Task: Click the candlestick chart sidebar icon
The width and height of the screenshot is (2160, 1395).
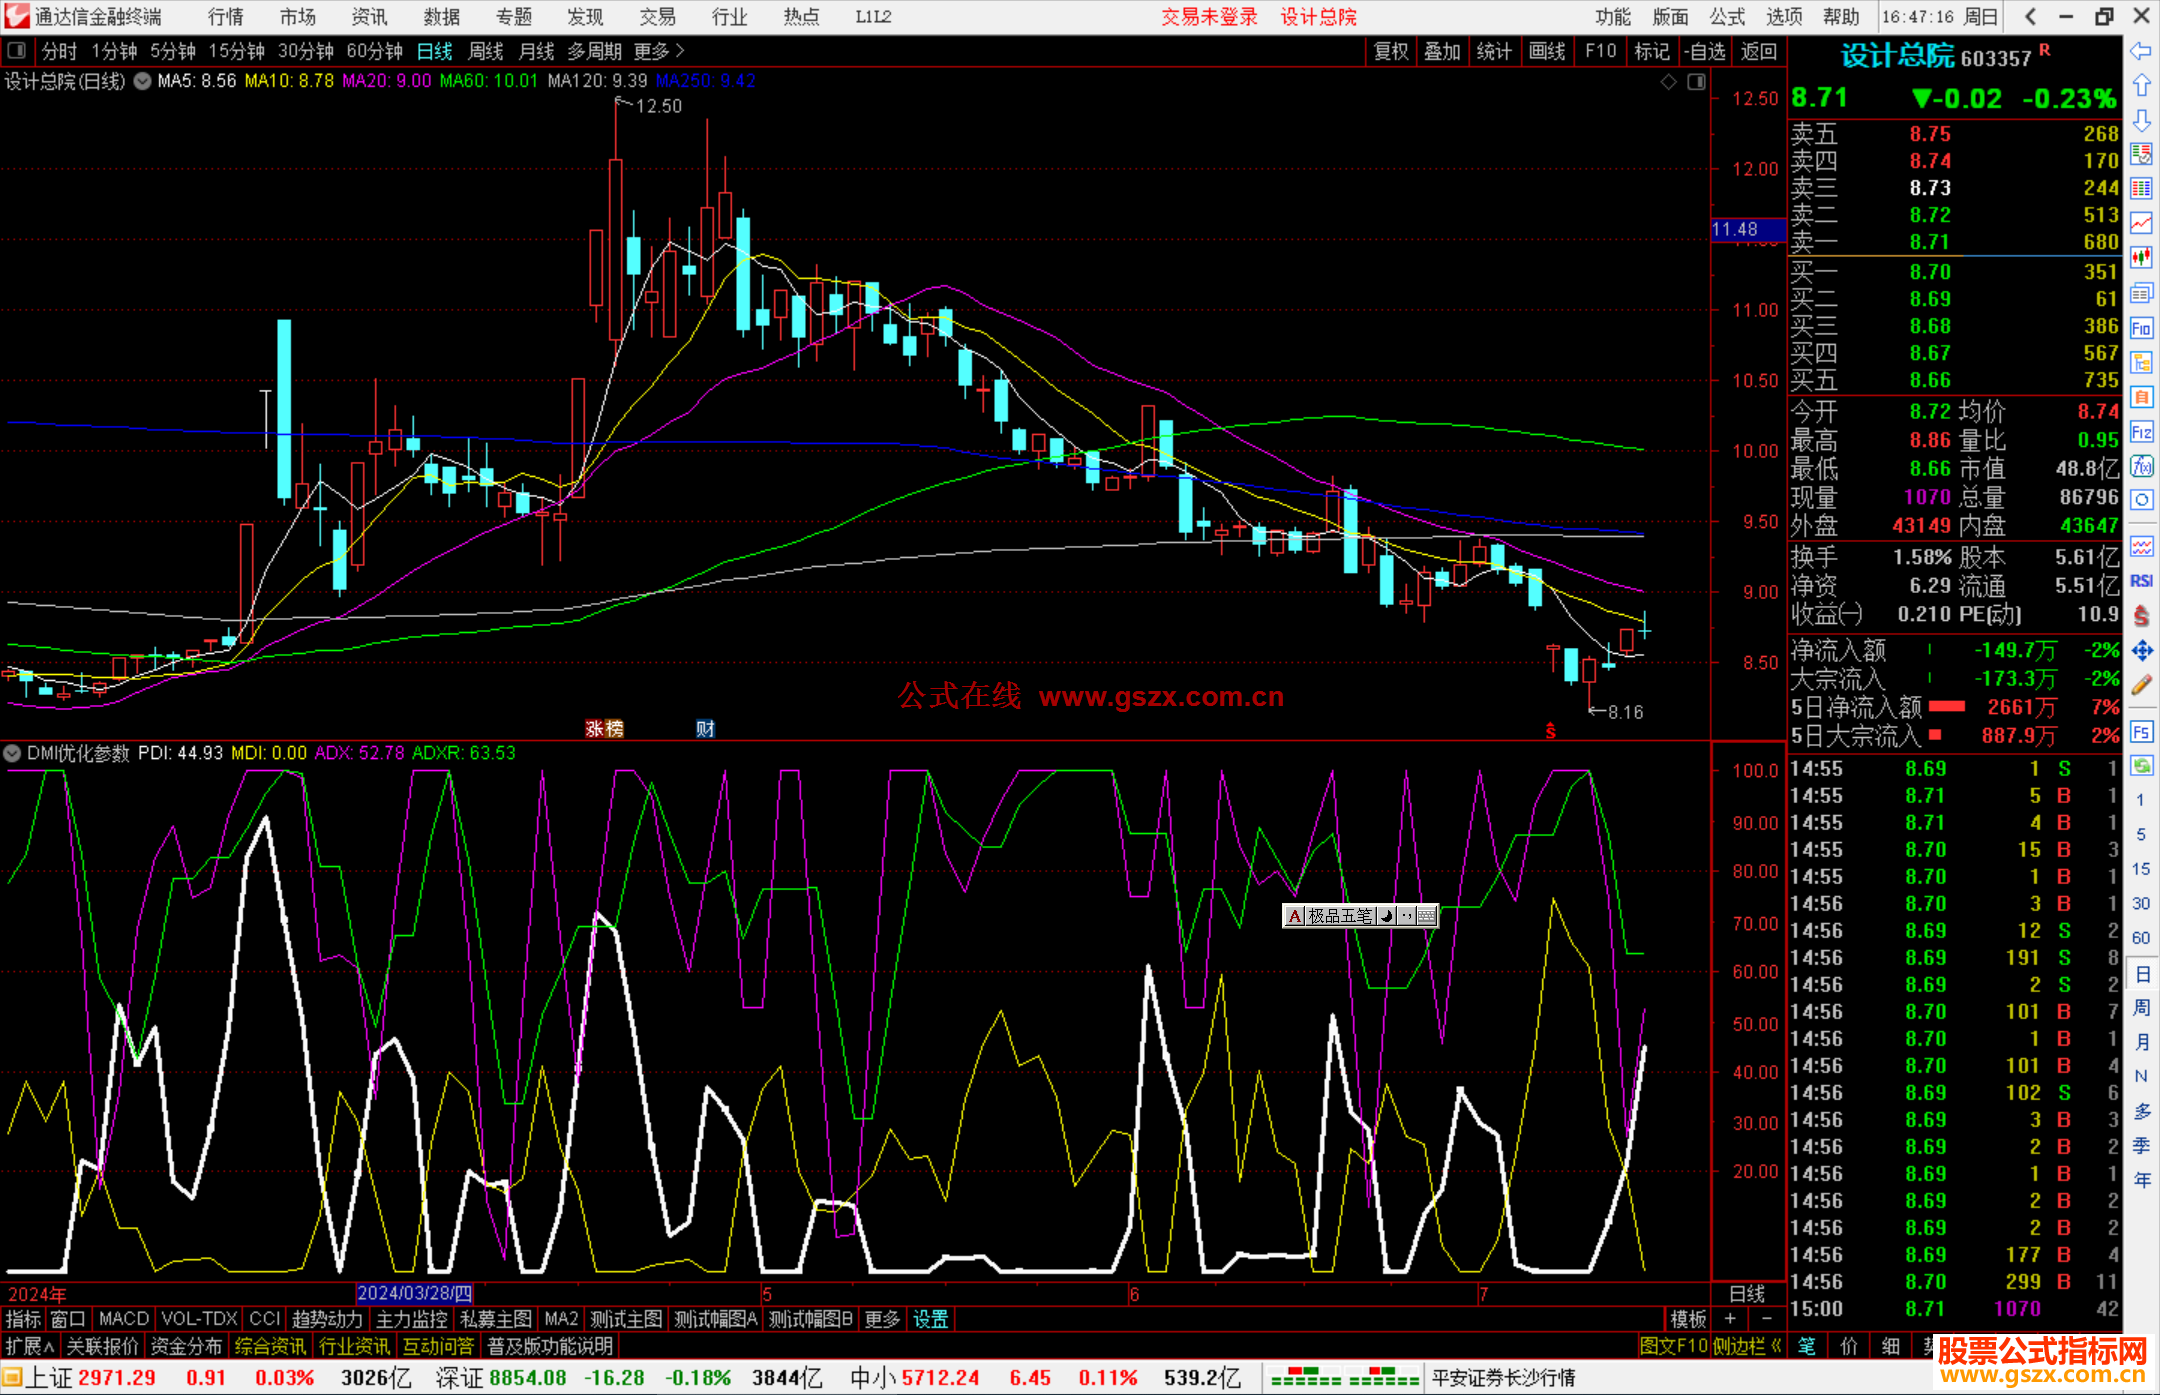Action: (x=2141, y=257)
